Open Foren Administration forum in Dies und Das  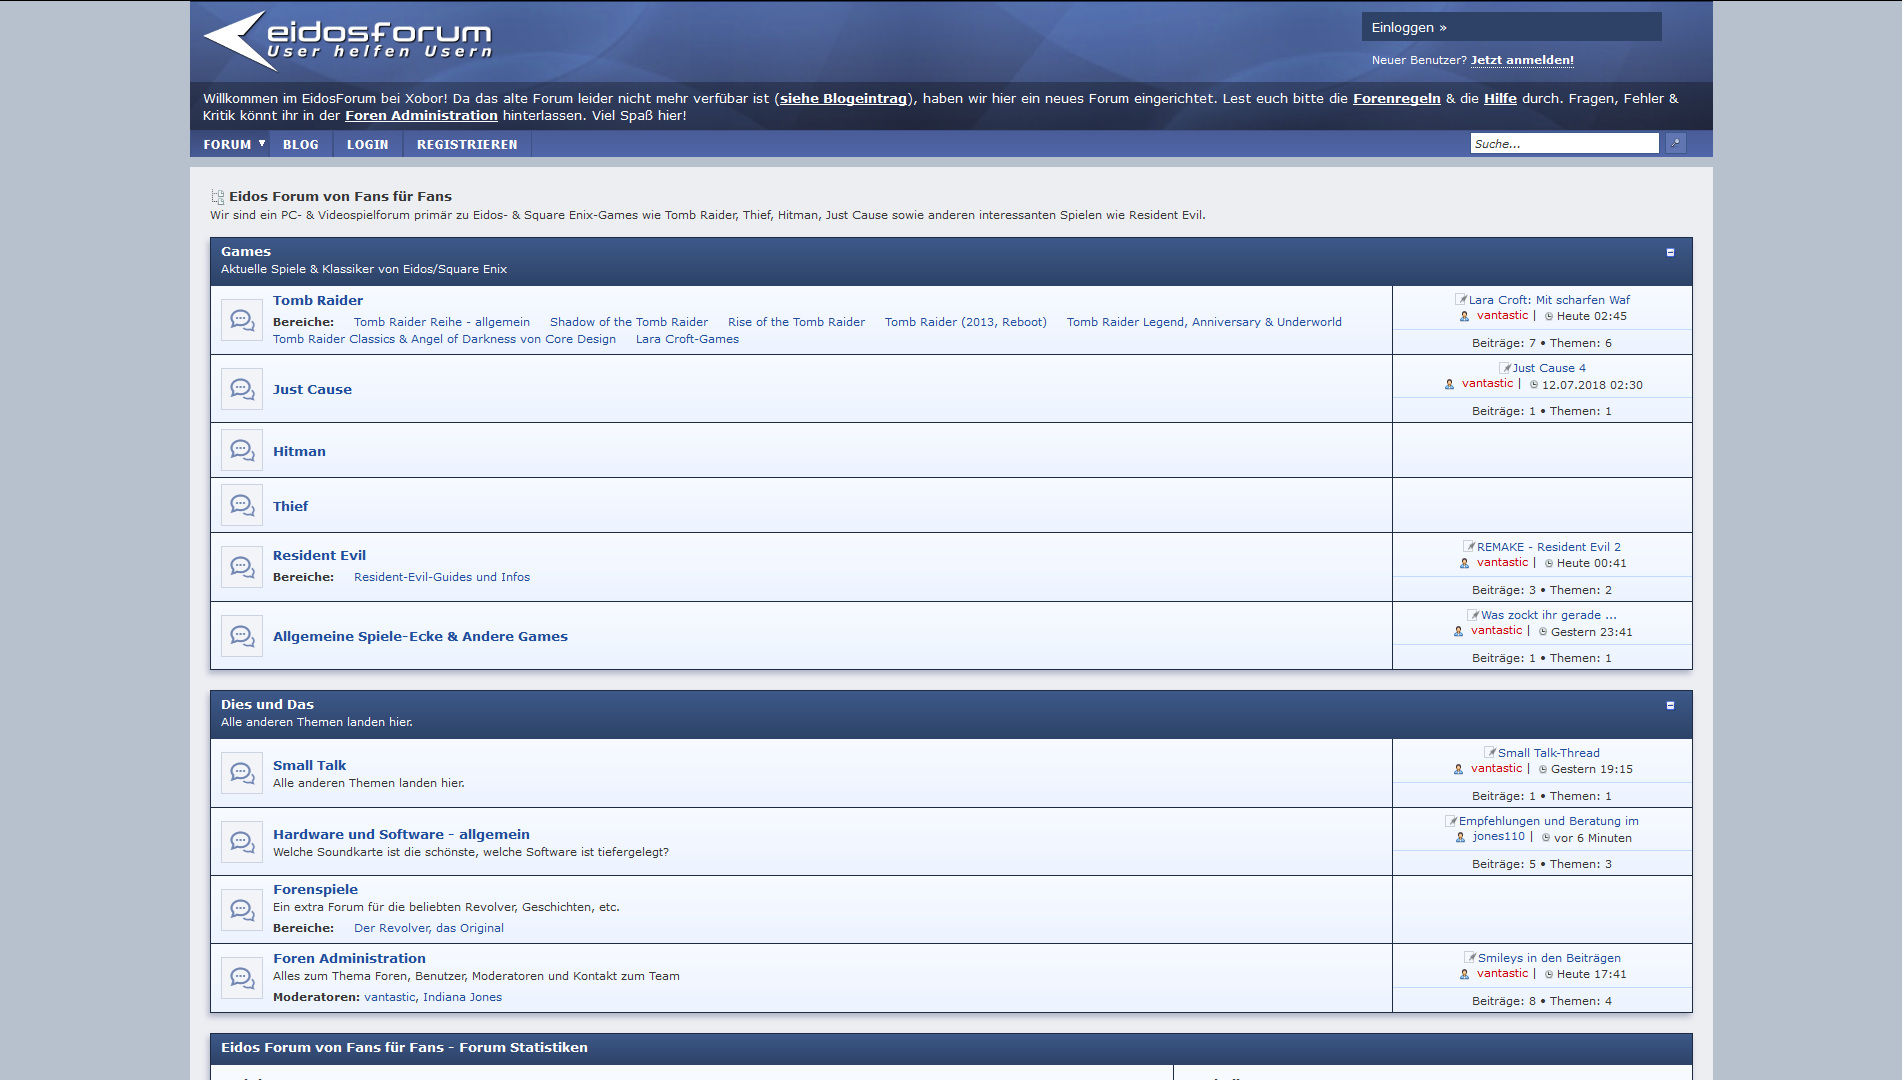[x=349, y=958]
